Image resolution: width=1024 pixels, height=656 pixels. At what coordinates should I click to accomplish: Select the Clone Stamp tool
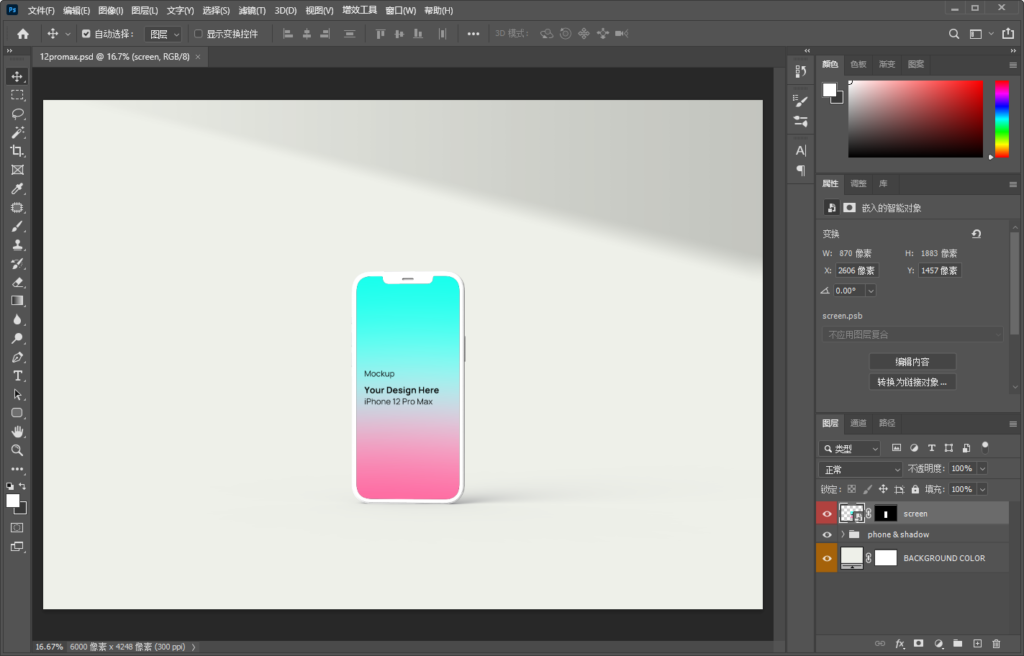coord(17,245)
